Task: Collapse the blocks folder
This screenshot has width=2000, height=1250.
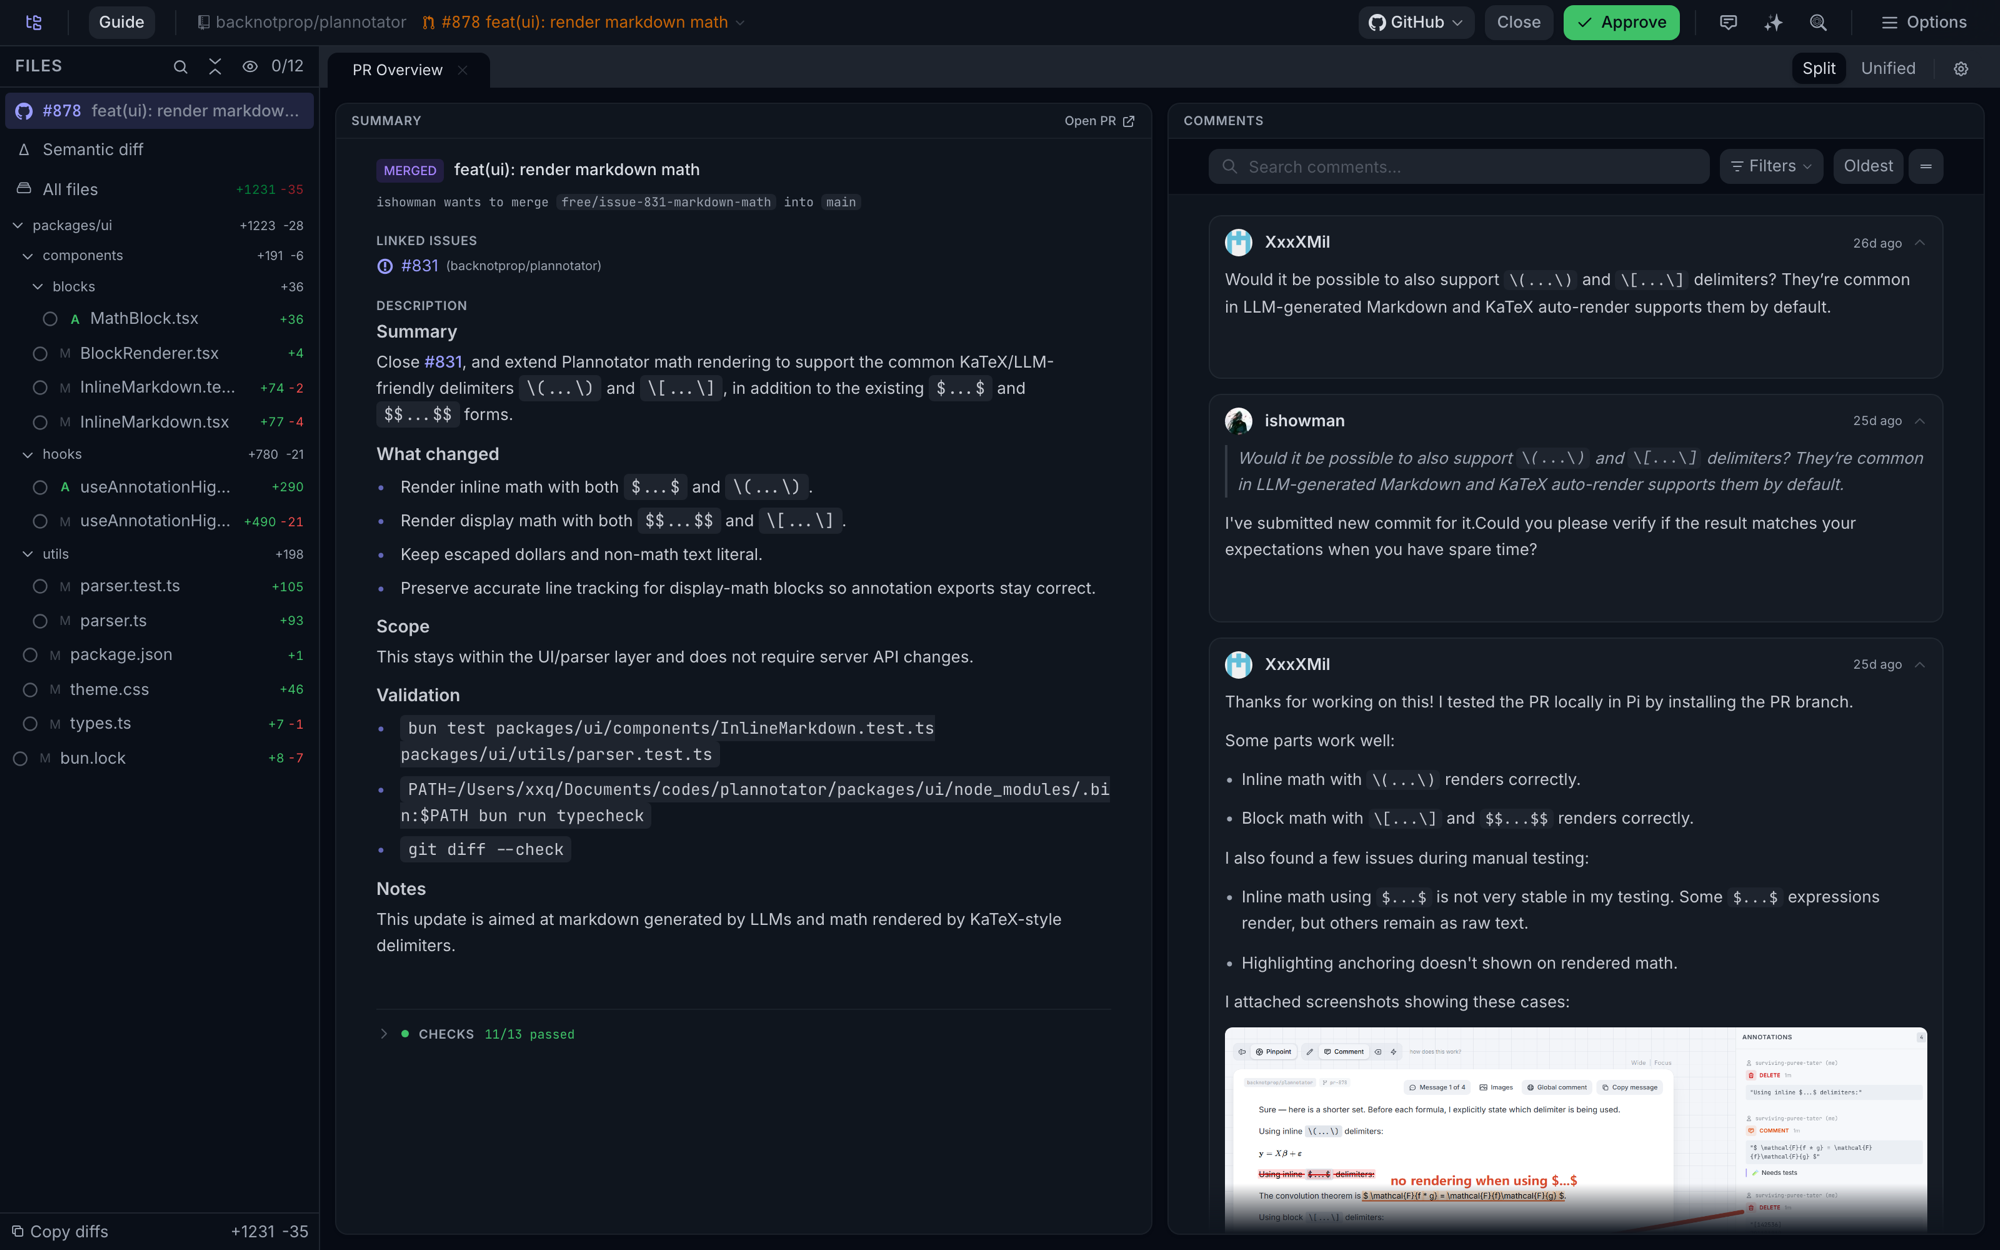Action: click(38, 287)
